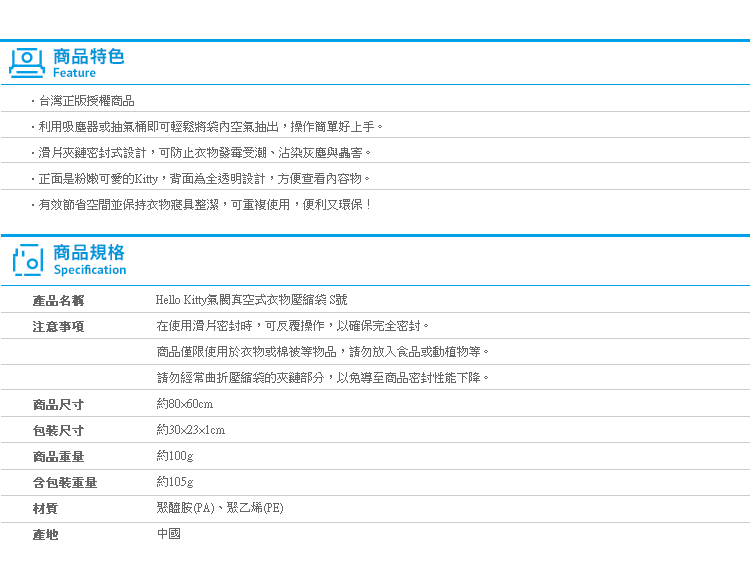Select the 商品僅限使用於衣物 note line
This screenshot has height=565, width=750.
pos(323,352)
